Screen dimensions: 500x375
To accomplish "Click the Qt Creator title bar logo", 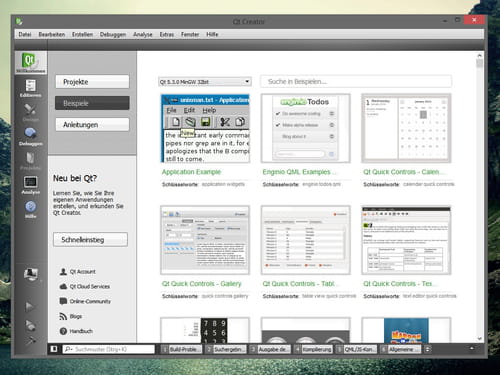I will tap(19, 22).
